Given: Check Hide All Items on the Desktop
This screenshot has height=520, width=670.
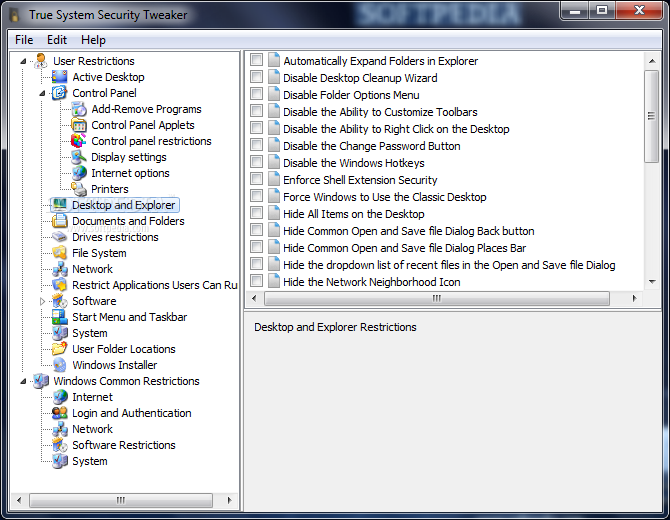Looking at the screenshot, I should pyautogui.click(x=256, y=213).
